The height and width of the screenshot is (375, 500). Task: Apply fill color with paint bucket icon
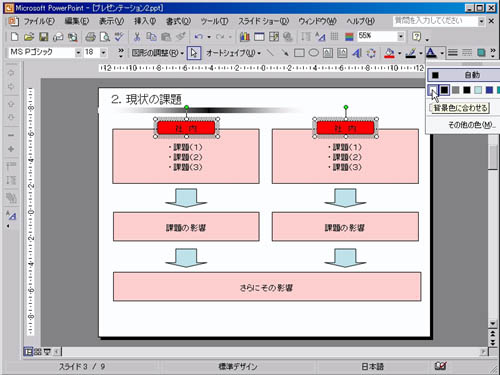(389, 53)
